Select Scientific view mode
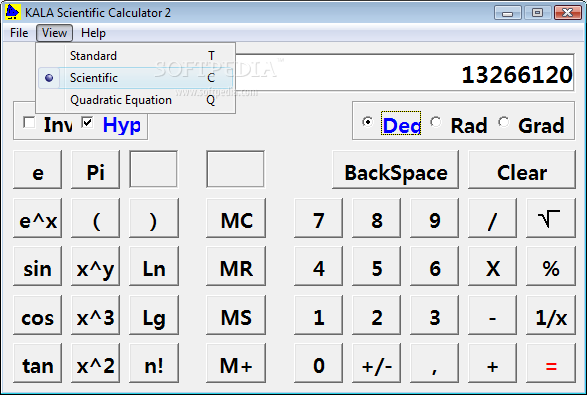 136,78
